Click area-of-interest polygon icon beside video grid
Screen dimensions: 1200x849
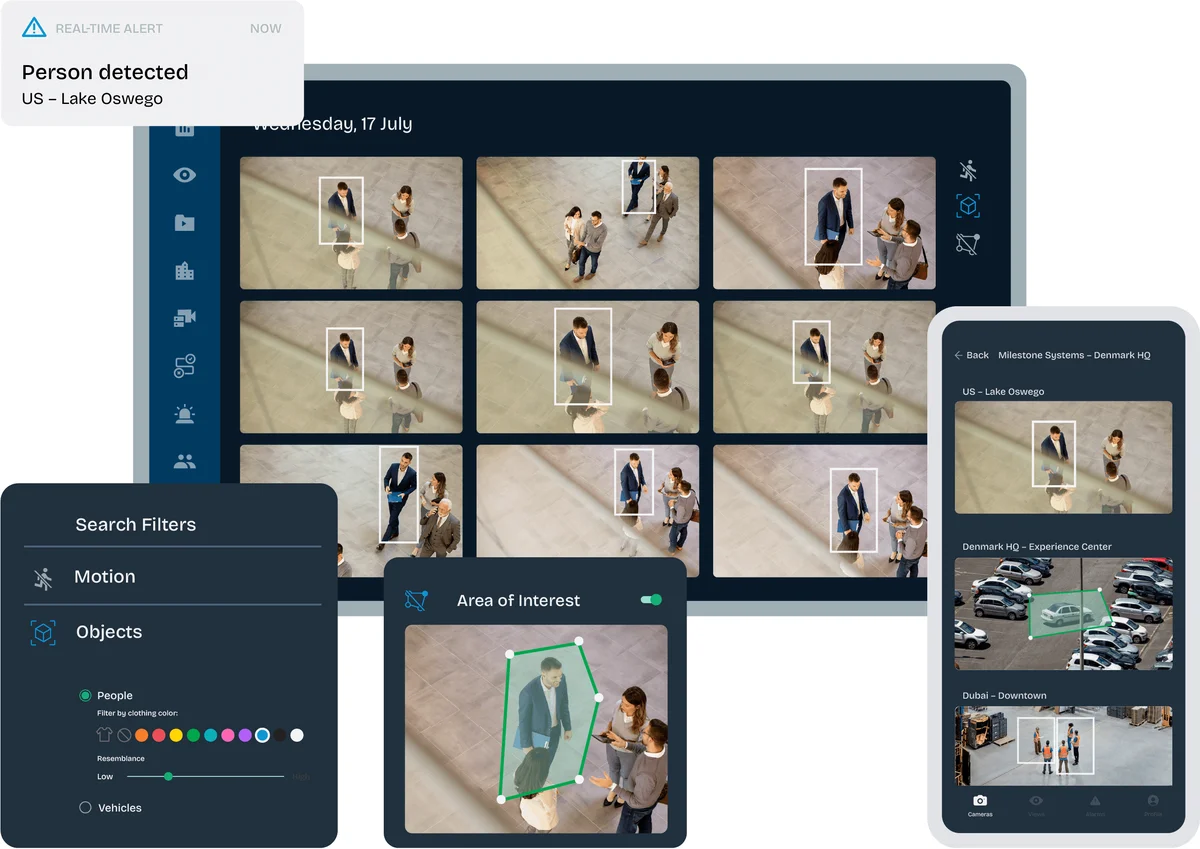tap(967, 243)
